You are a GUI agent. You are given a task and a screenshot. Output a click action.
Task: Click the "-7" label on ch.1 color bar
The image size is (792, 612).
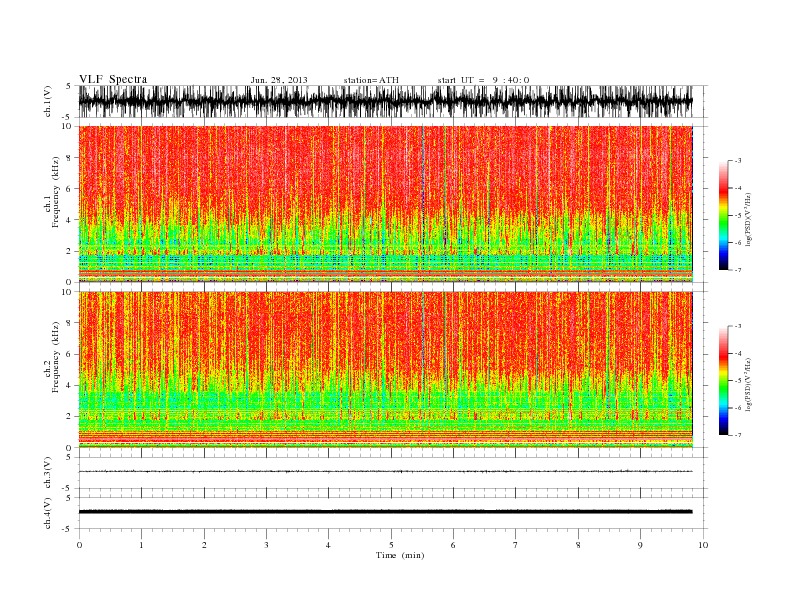(738, 270)
